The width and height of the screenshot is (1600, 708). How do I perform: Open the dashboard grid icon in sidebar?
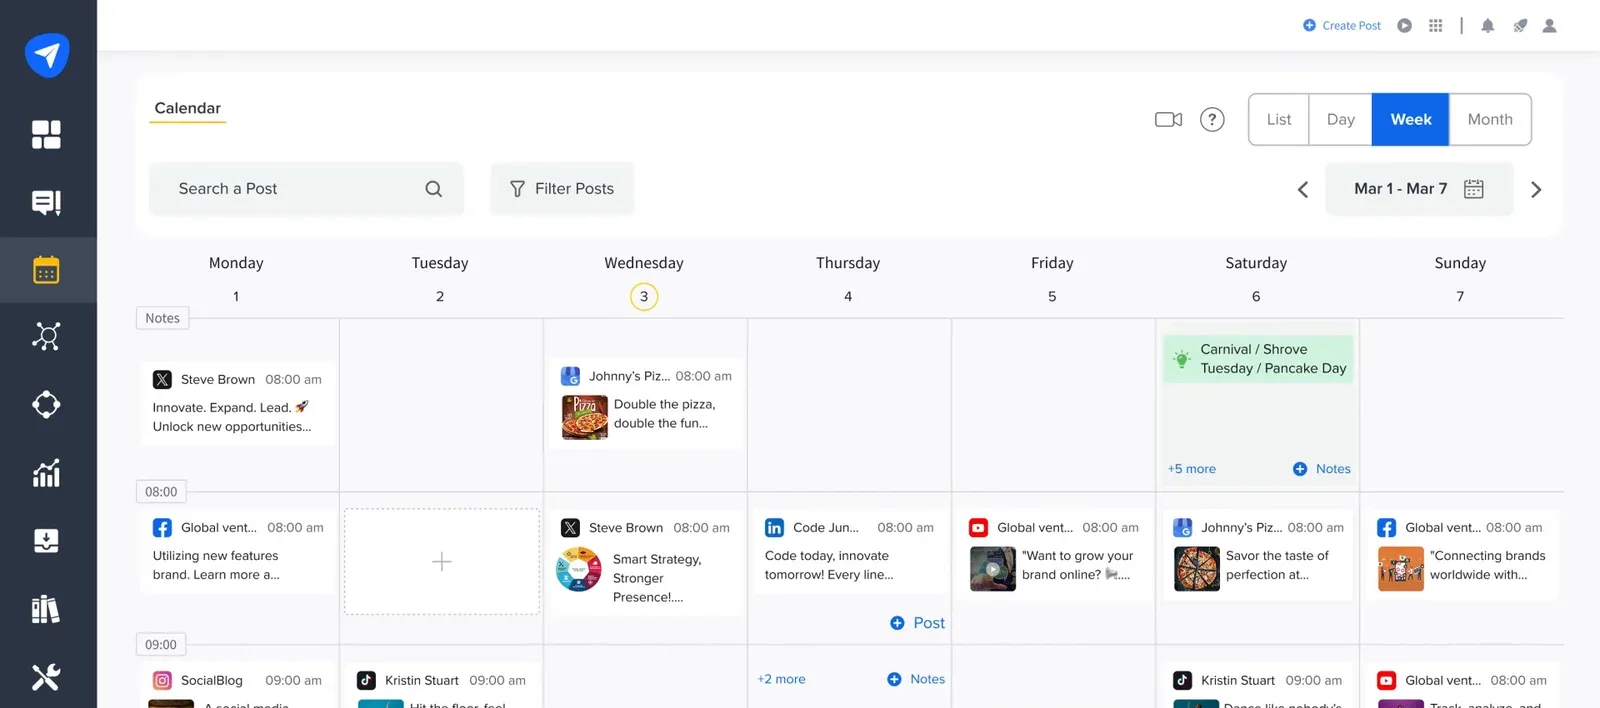pos(46,134)
